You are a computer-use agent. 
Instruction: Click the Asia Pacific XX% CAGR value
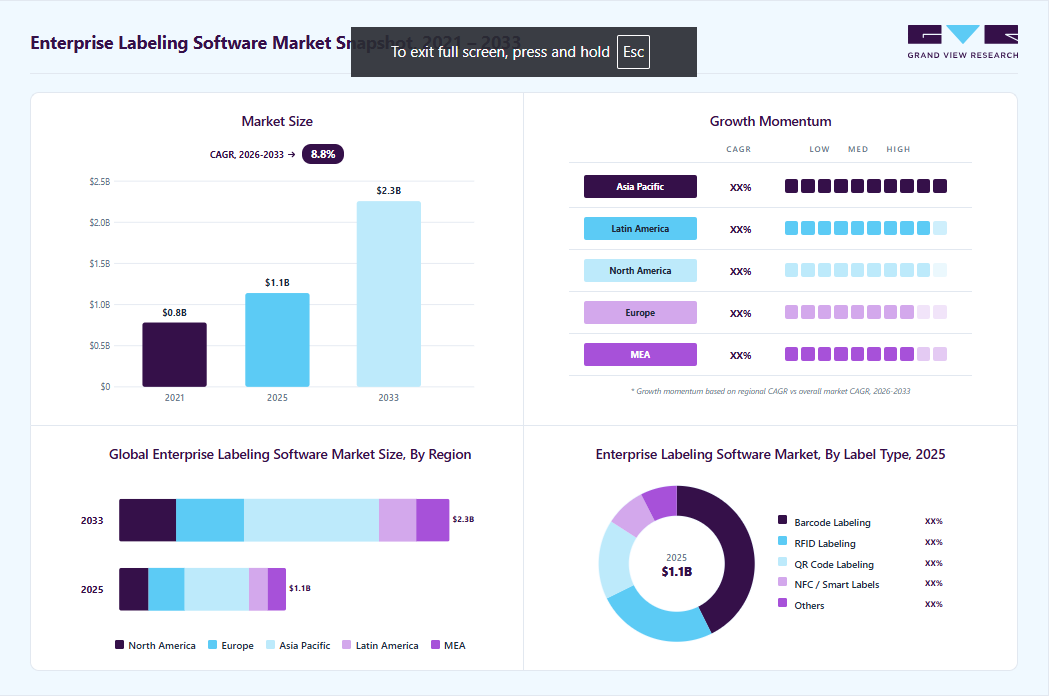point(741,188)
